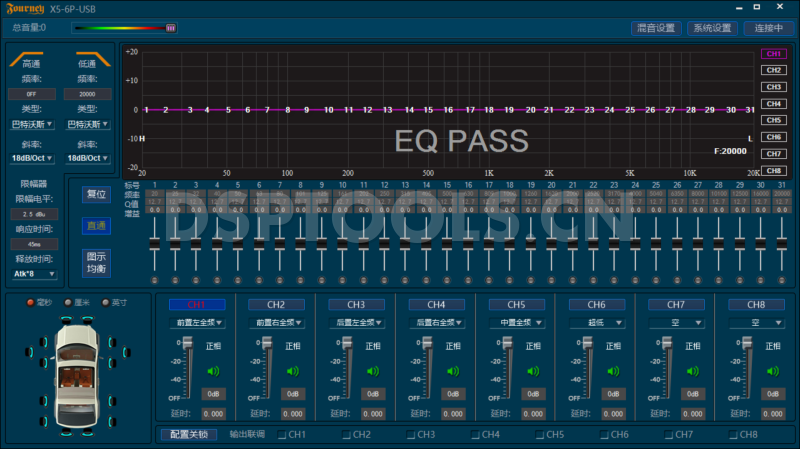800x449 pixels.
Task: Expand the low-pass 18dB/Oct slope dropdown
Action: [87, 157]
